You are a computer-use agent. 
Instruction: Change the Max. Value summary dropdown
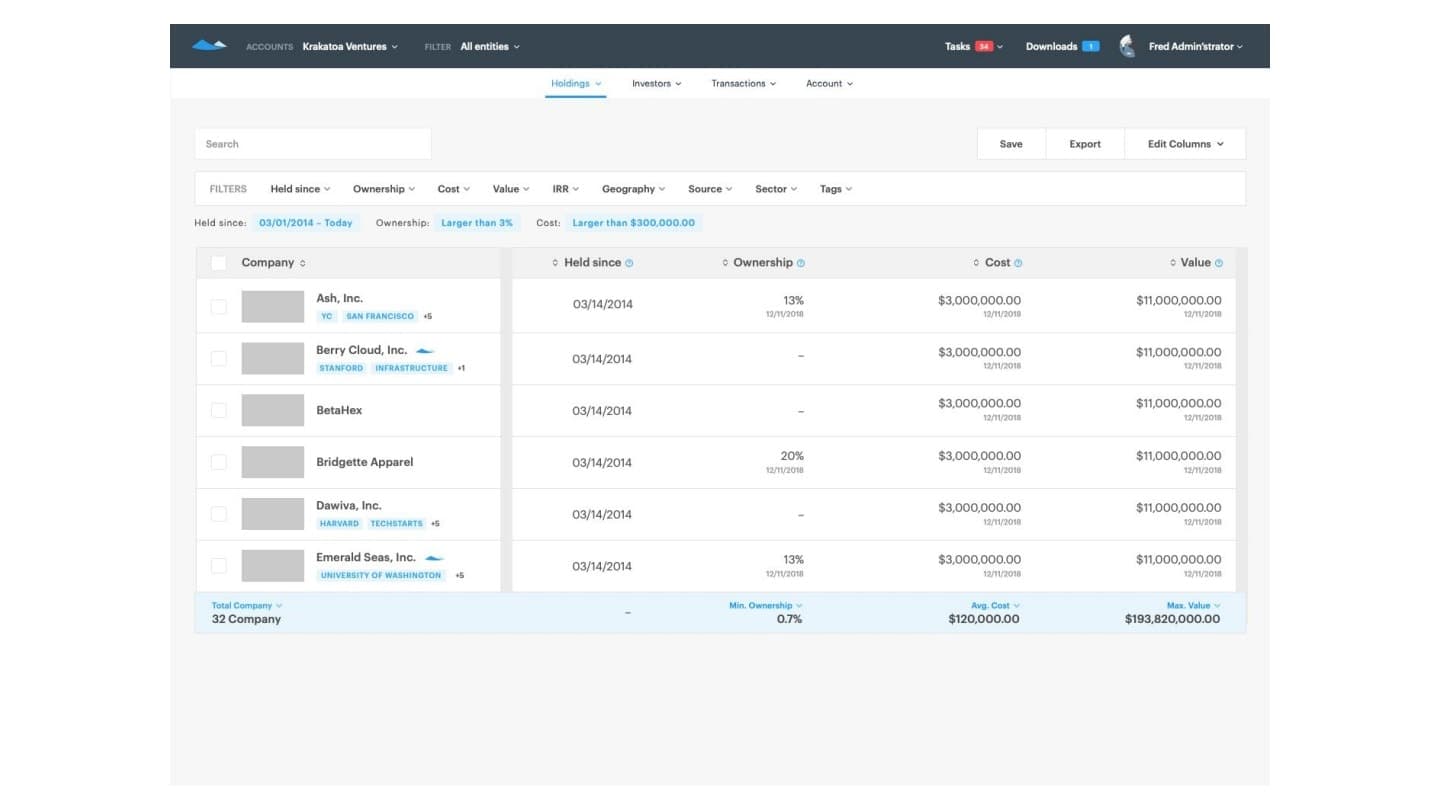tap(1193, 605)
